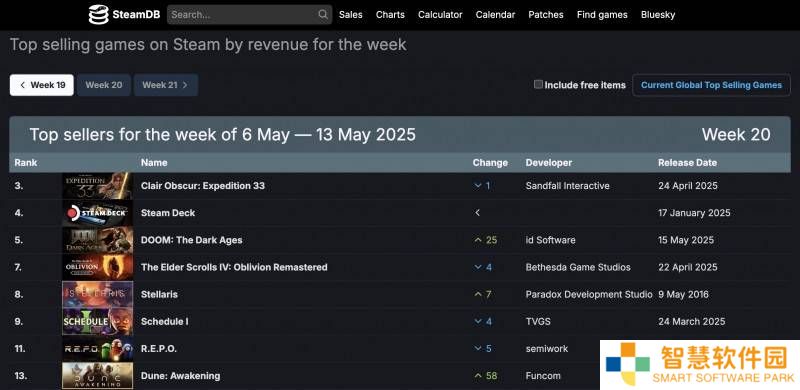Open the R.E.P.O. title link
The image size is (800, 390).
click(159, 349)
